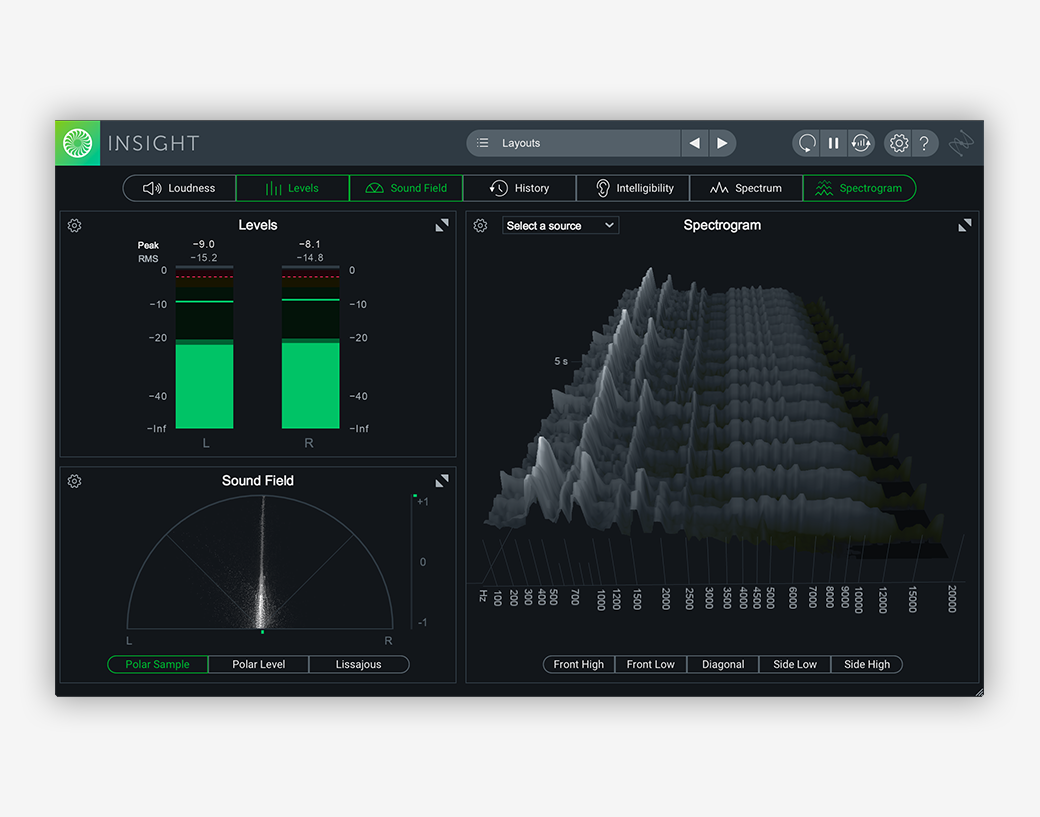Click the 5 s time marker

pos(561,361)
